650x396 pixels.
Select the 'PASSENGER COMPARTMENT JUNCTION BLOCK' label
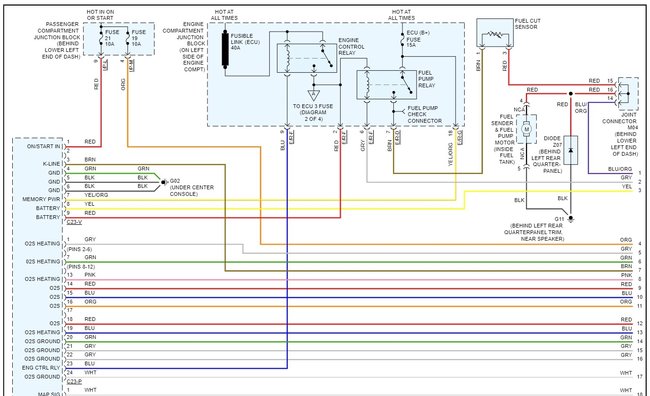click(x=56, y=40)
